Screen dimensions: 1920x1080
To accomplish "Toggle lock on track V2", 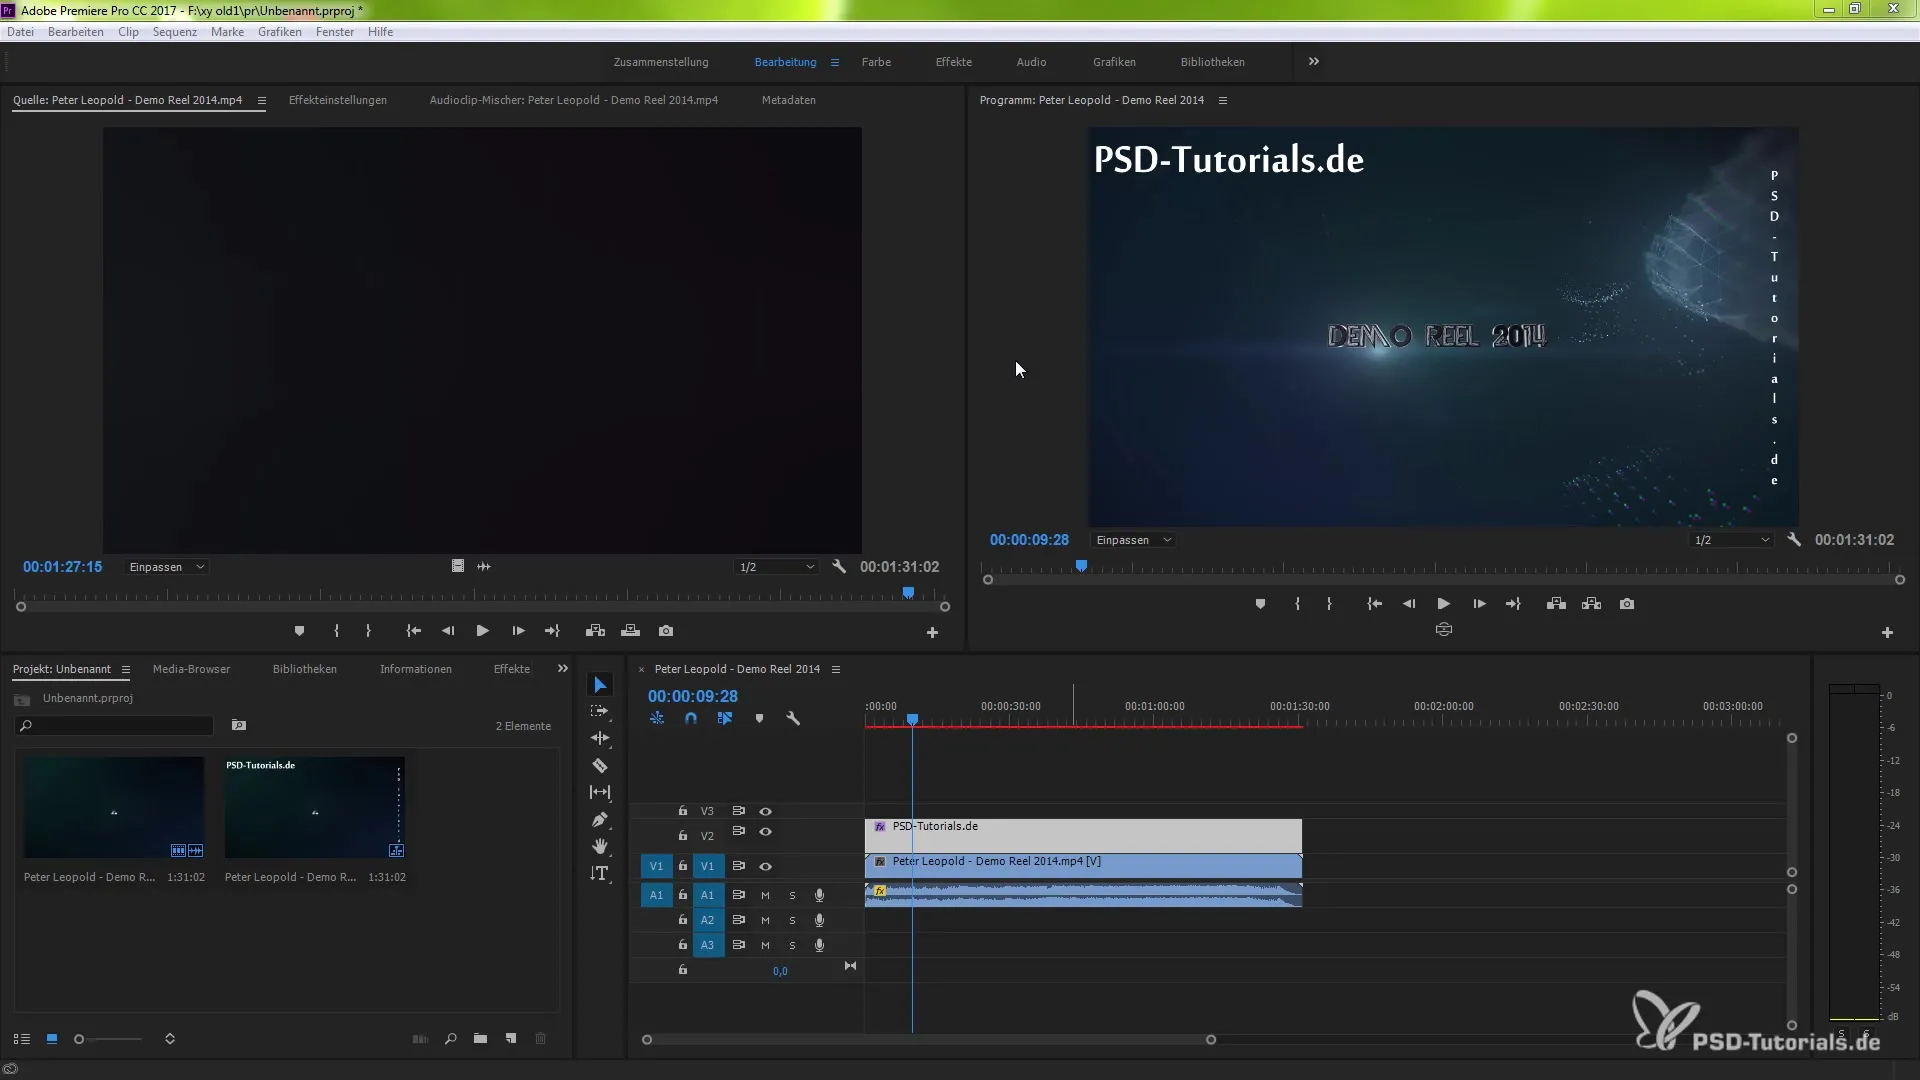I will coord(683,835).
